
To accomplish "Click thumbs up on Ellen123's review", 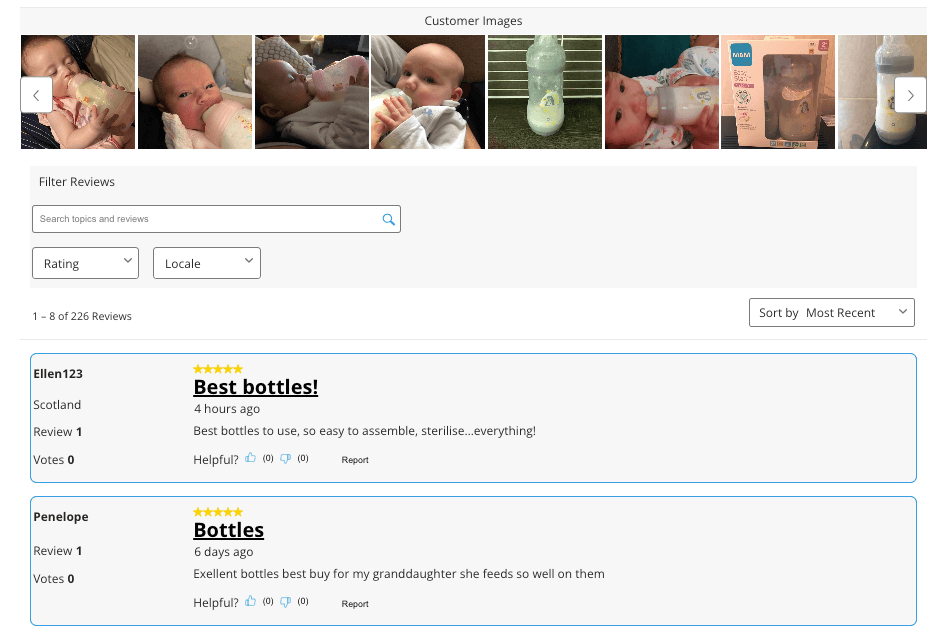I will point(251,459).
